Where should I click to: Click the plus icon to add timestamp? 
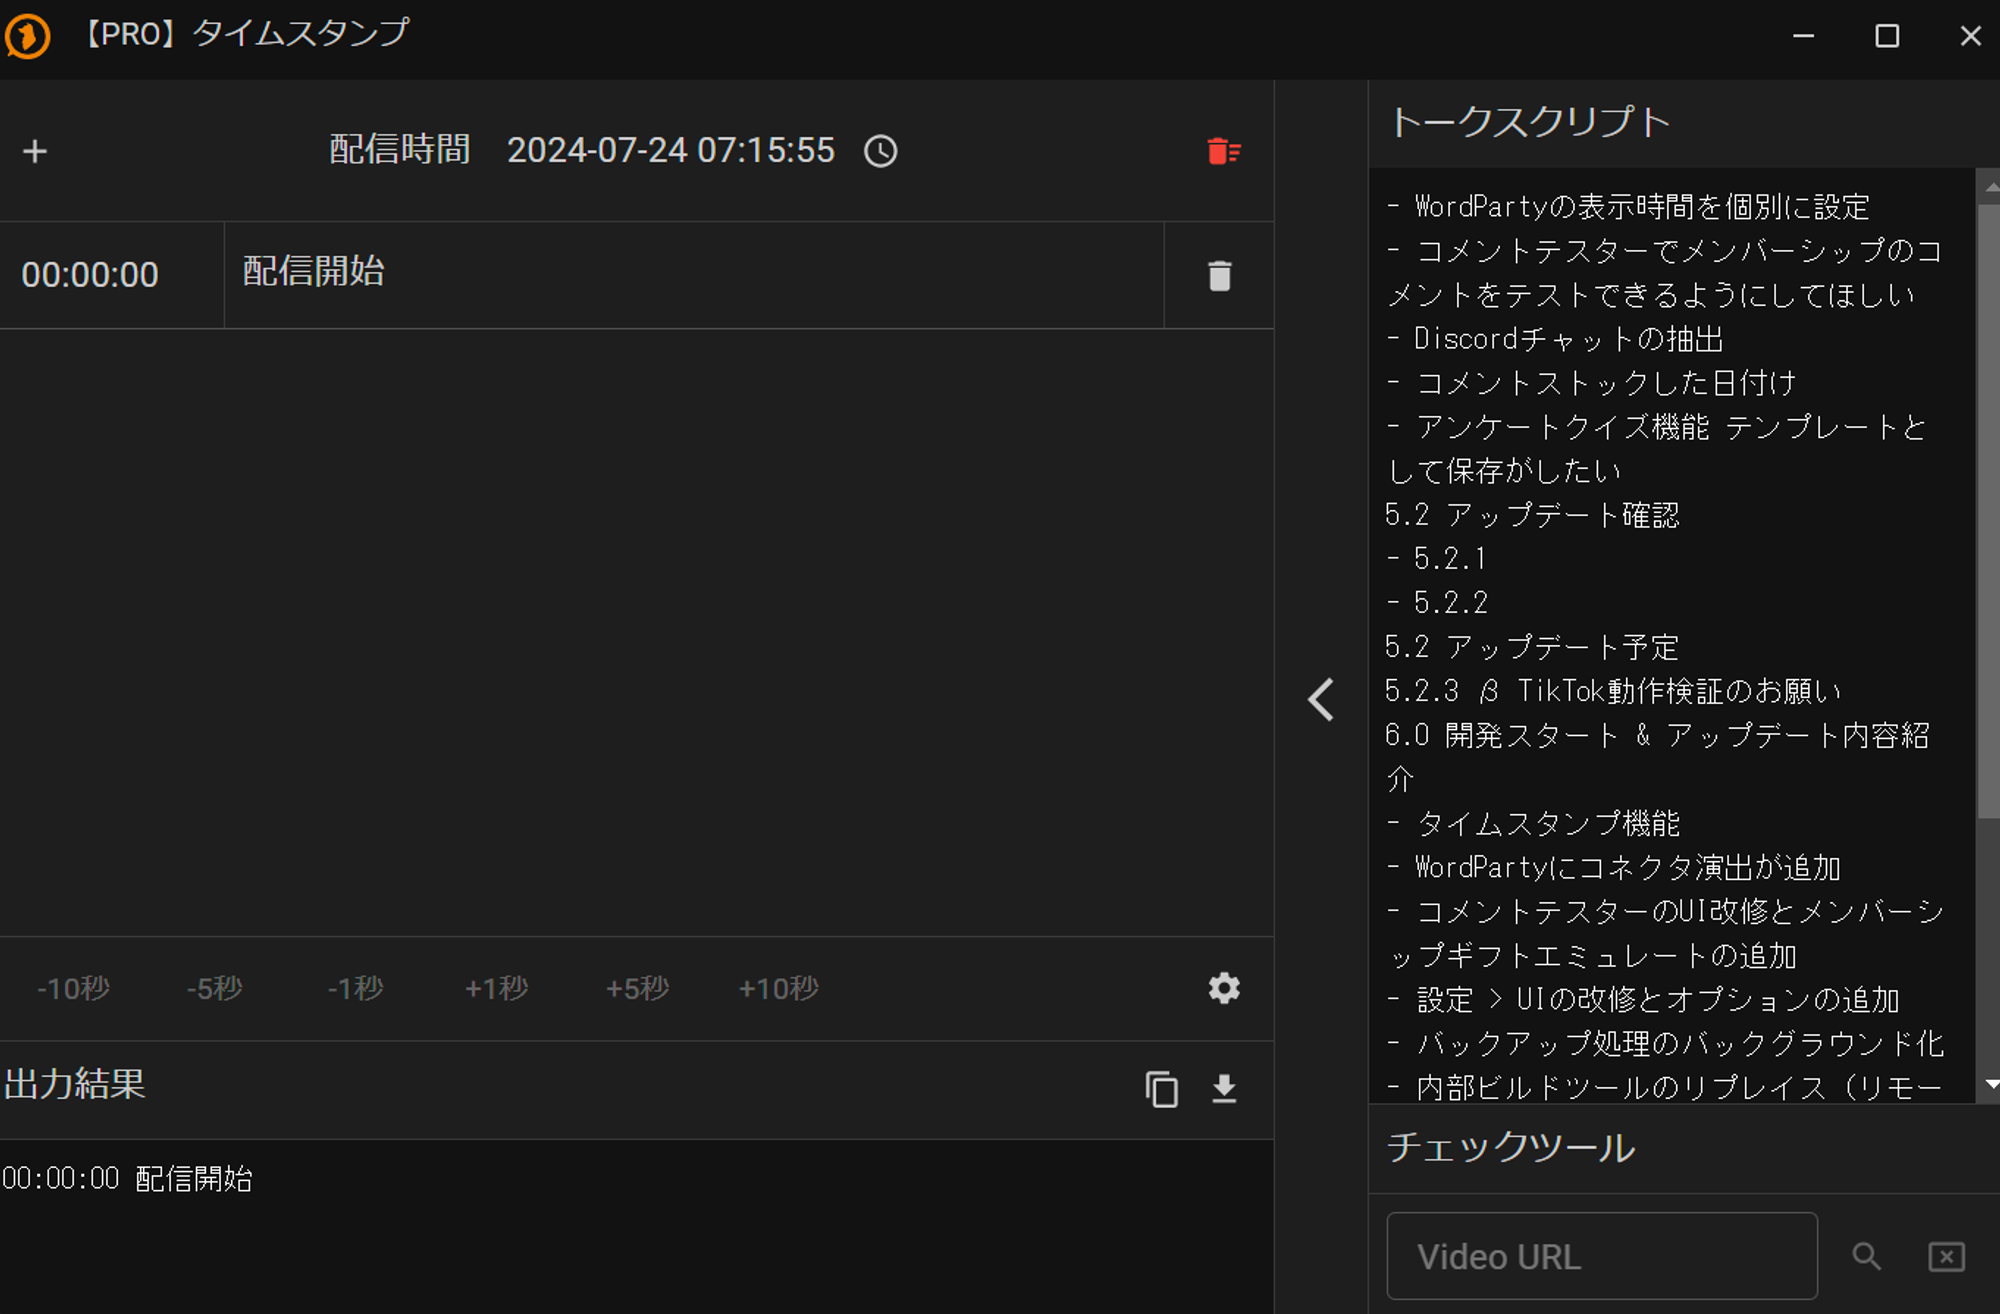pos(35,151)
